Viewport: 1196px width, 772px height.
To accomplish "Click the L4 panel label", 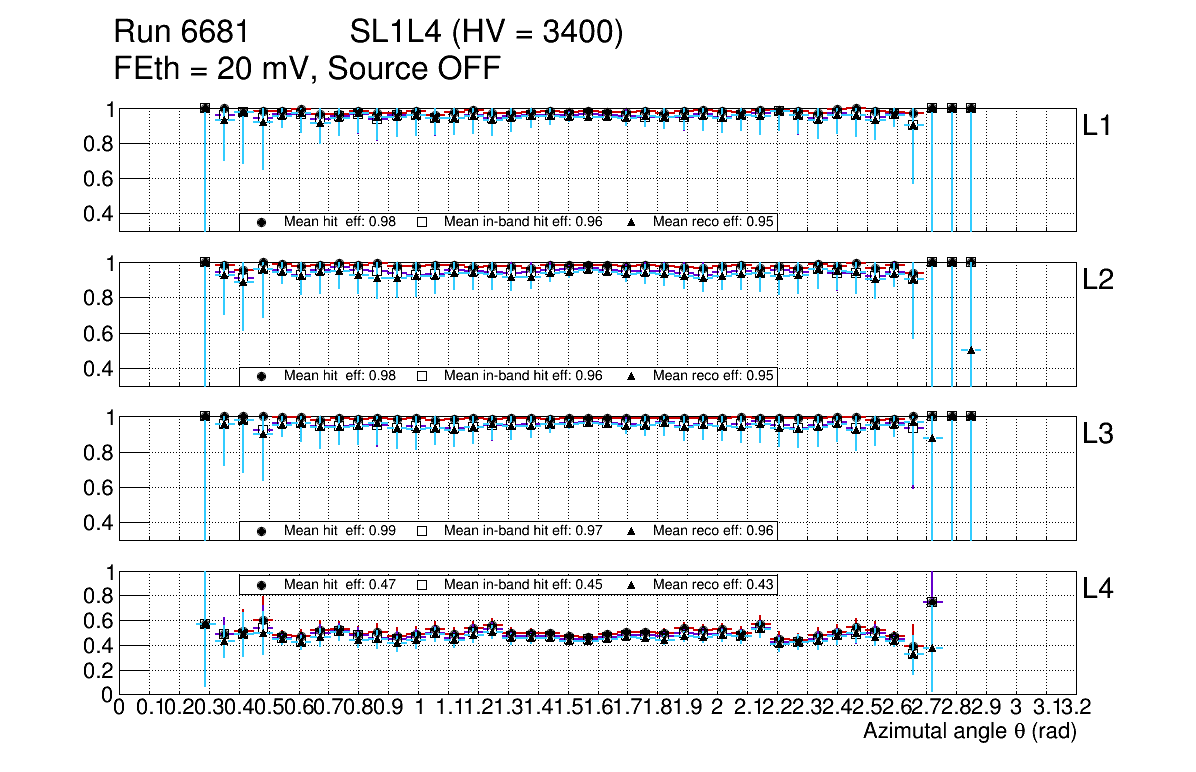I will [1097, 589].
